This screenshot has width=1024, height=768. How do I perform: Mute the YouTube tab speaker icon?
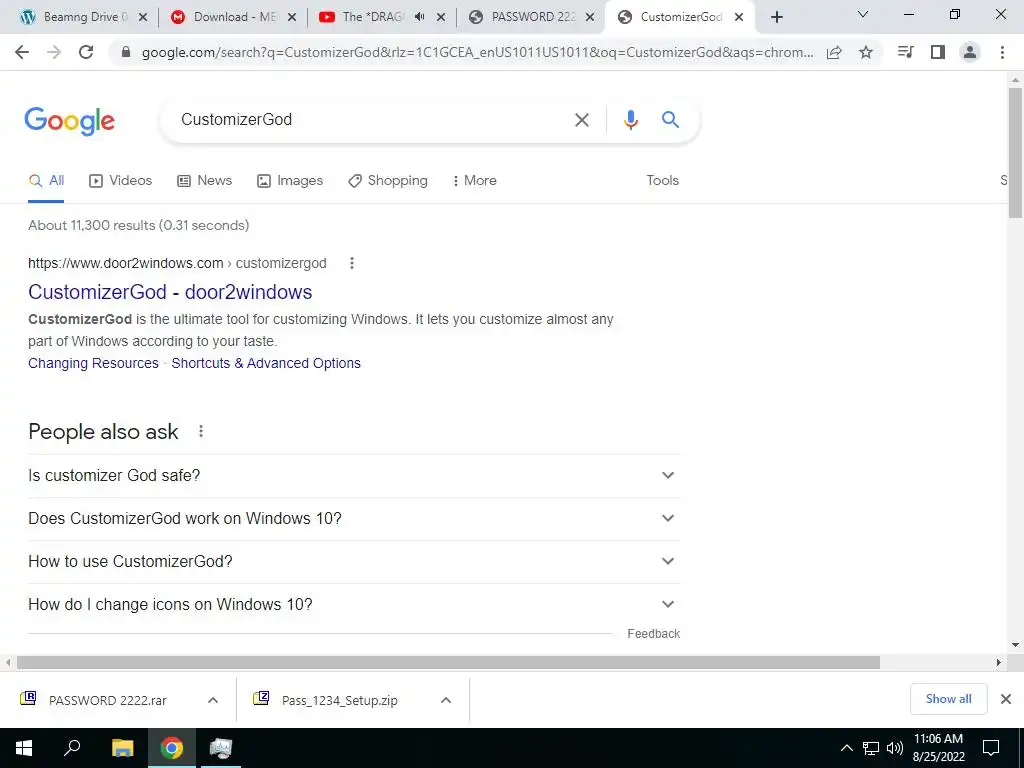(419, 17)
